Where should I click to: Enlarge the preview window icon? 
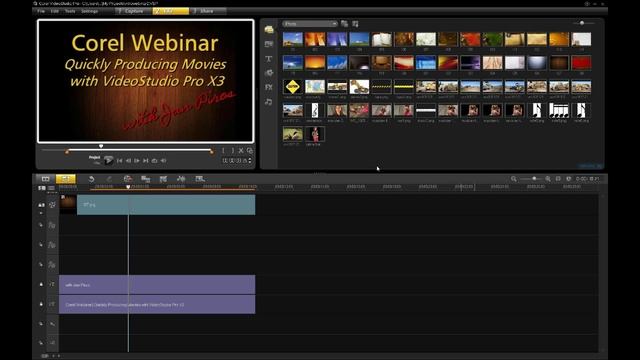point(249,151)
